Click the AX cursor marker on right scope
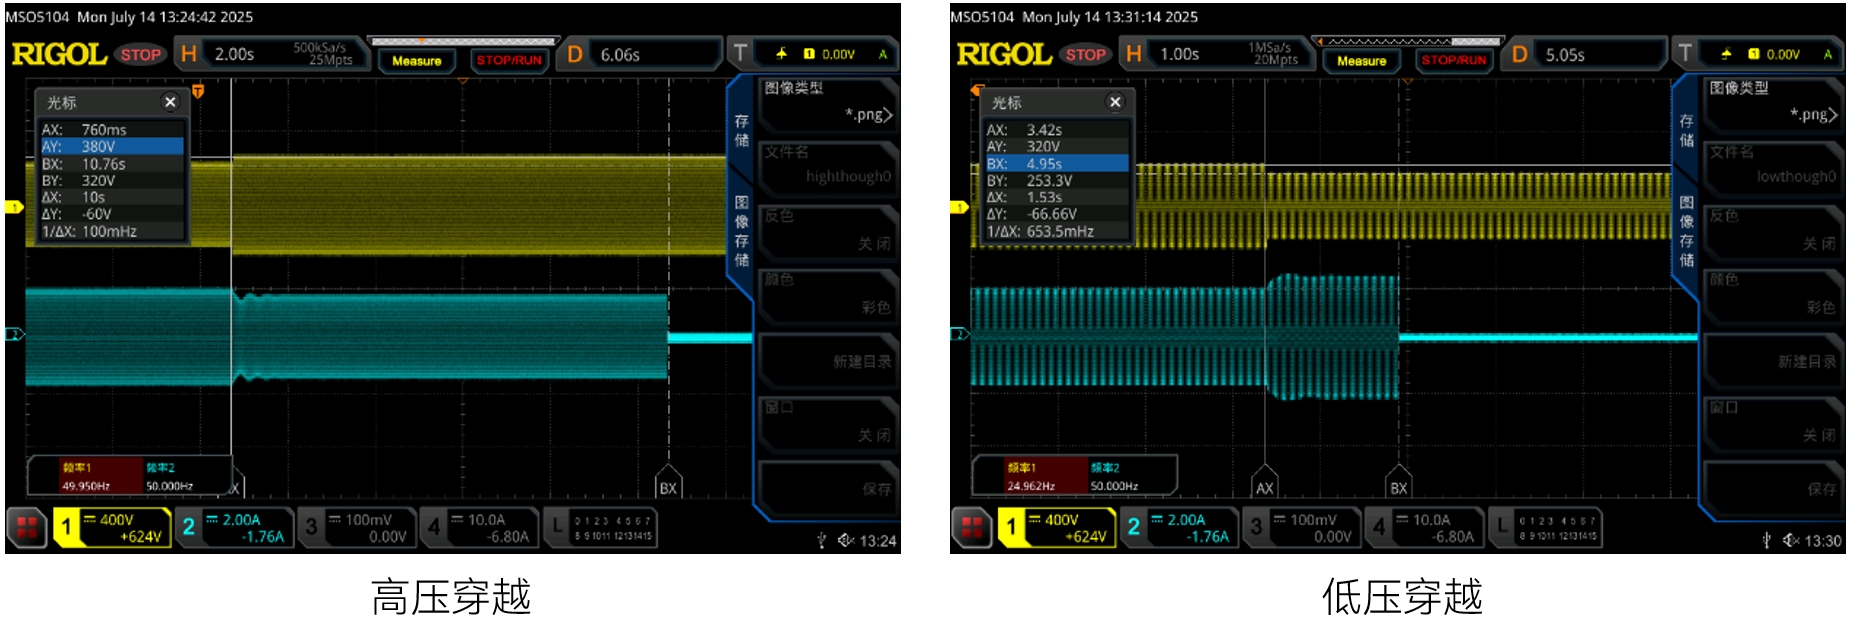Image resolution: width=1854 pixels, height=629 pixels. click(x=1264, y=486)
